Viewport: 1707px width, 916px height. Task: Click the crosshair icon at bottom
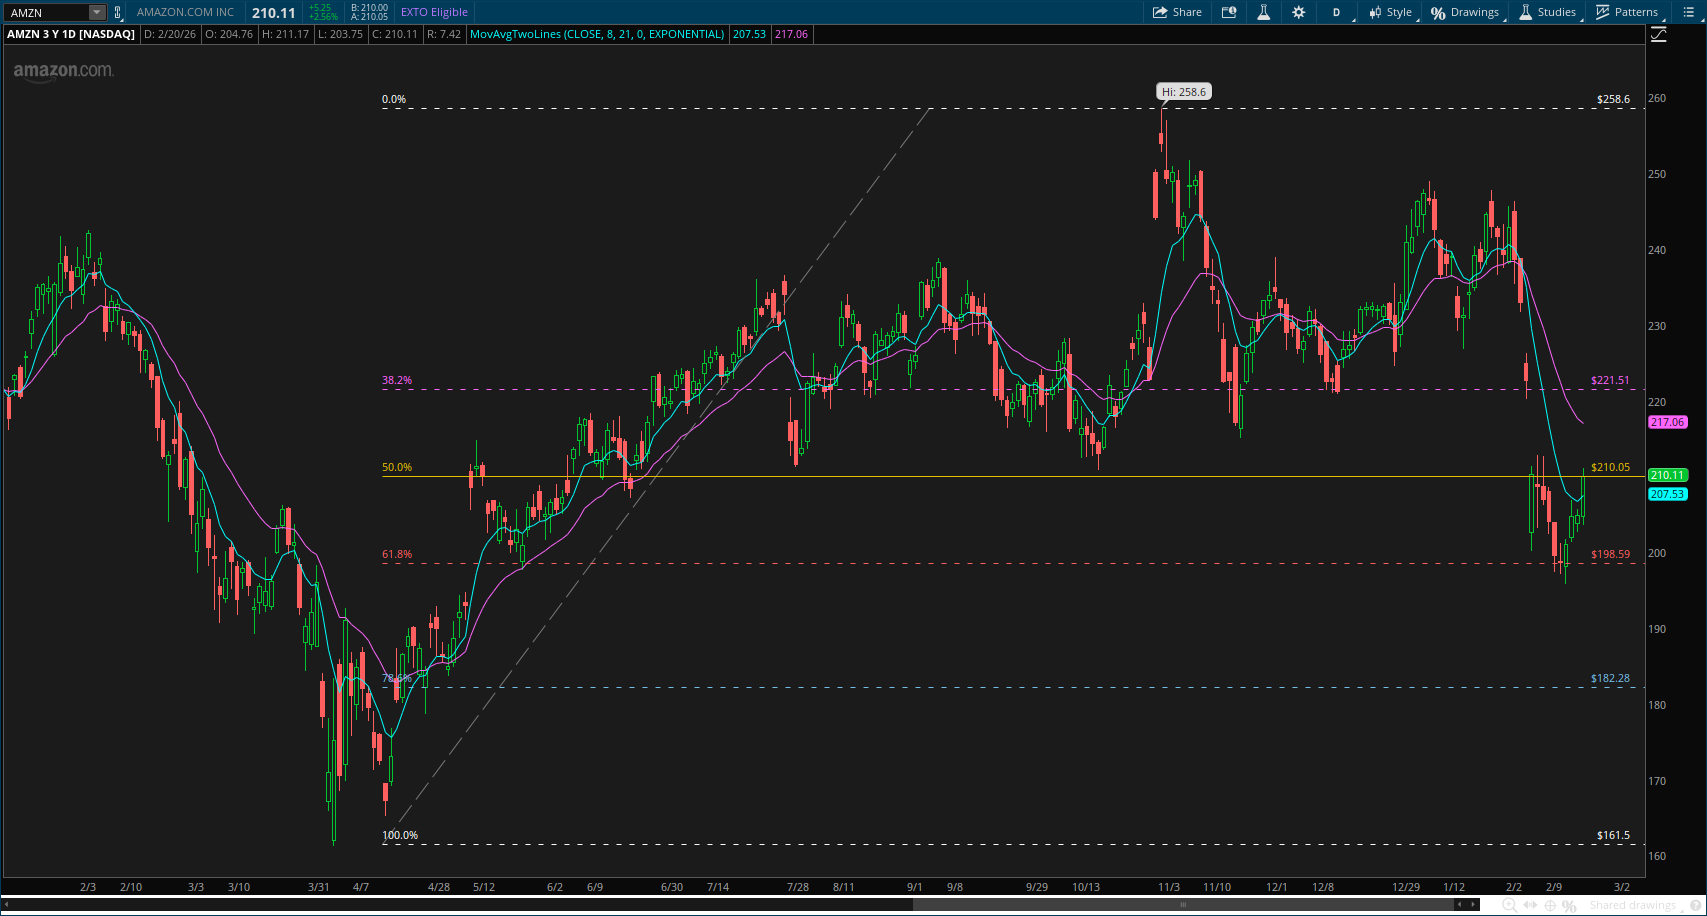pos(1550,905)
